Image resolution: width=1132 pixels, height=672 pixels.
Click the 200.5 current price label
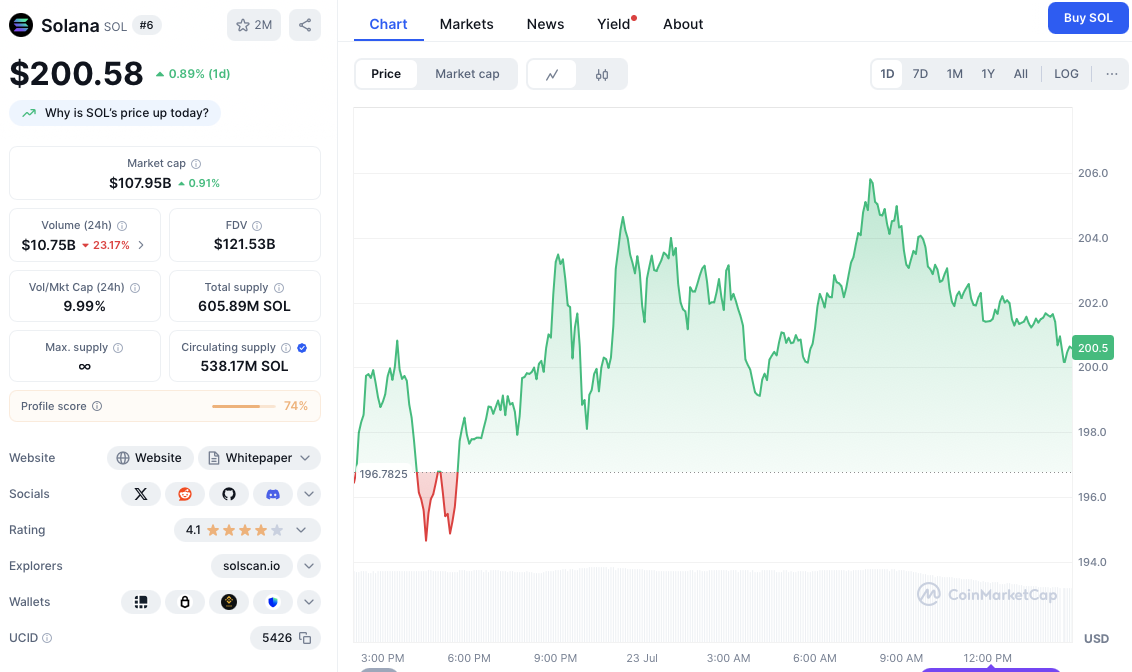point(1092,348)
